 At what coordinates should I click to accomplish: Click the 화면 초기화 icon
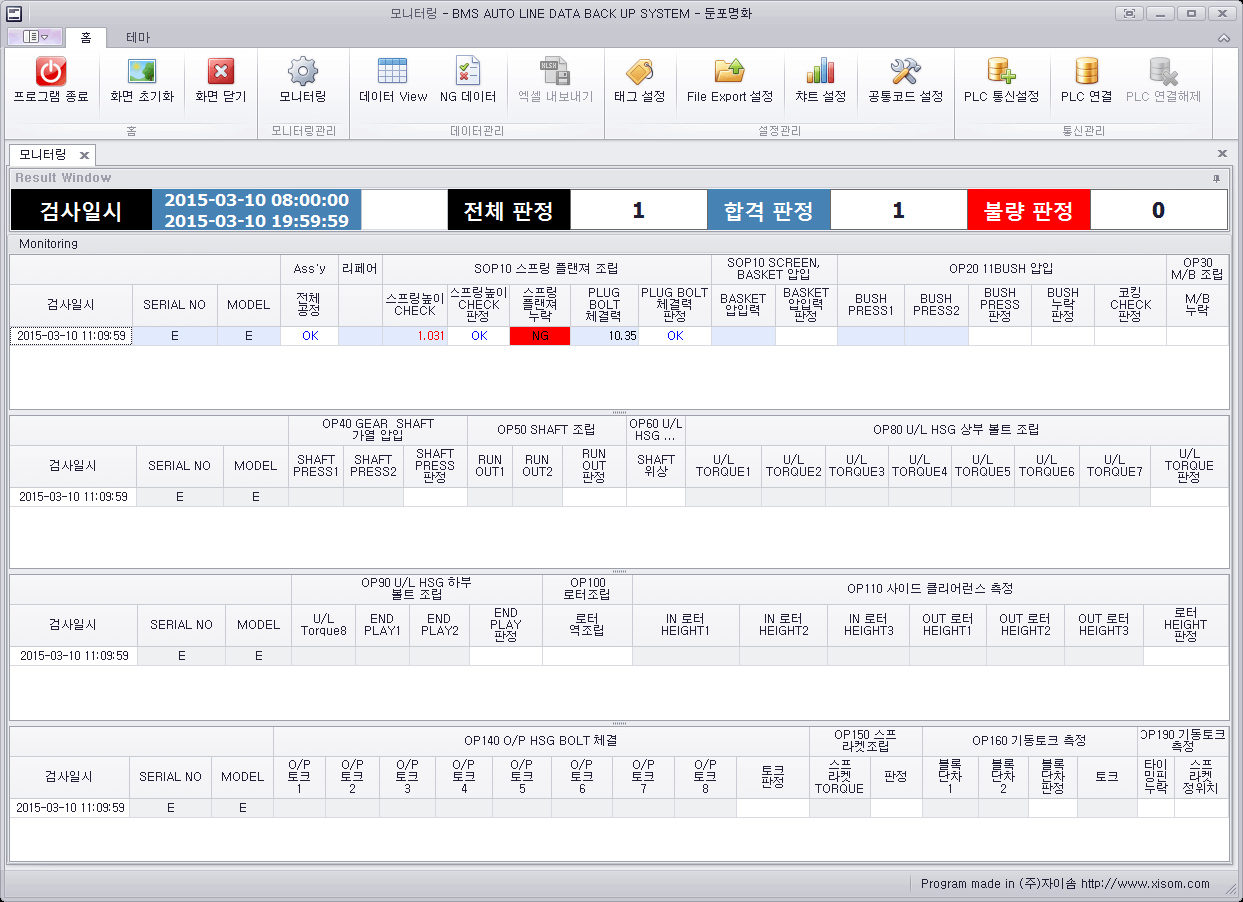coord(142,72)
